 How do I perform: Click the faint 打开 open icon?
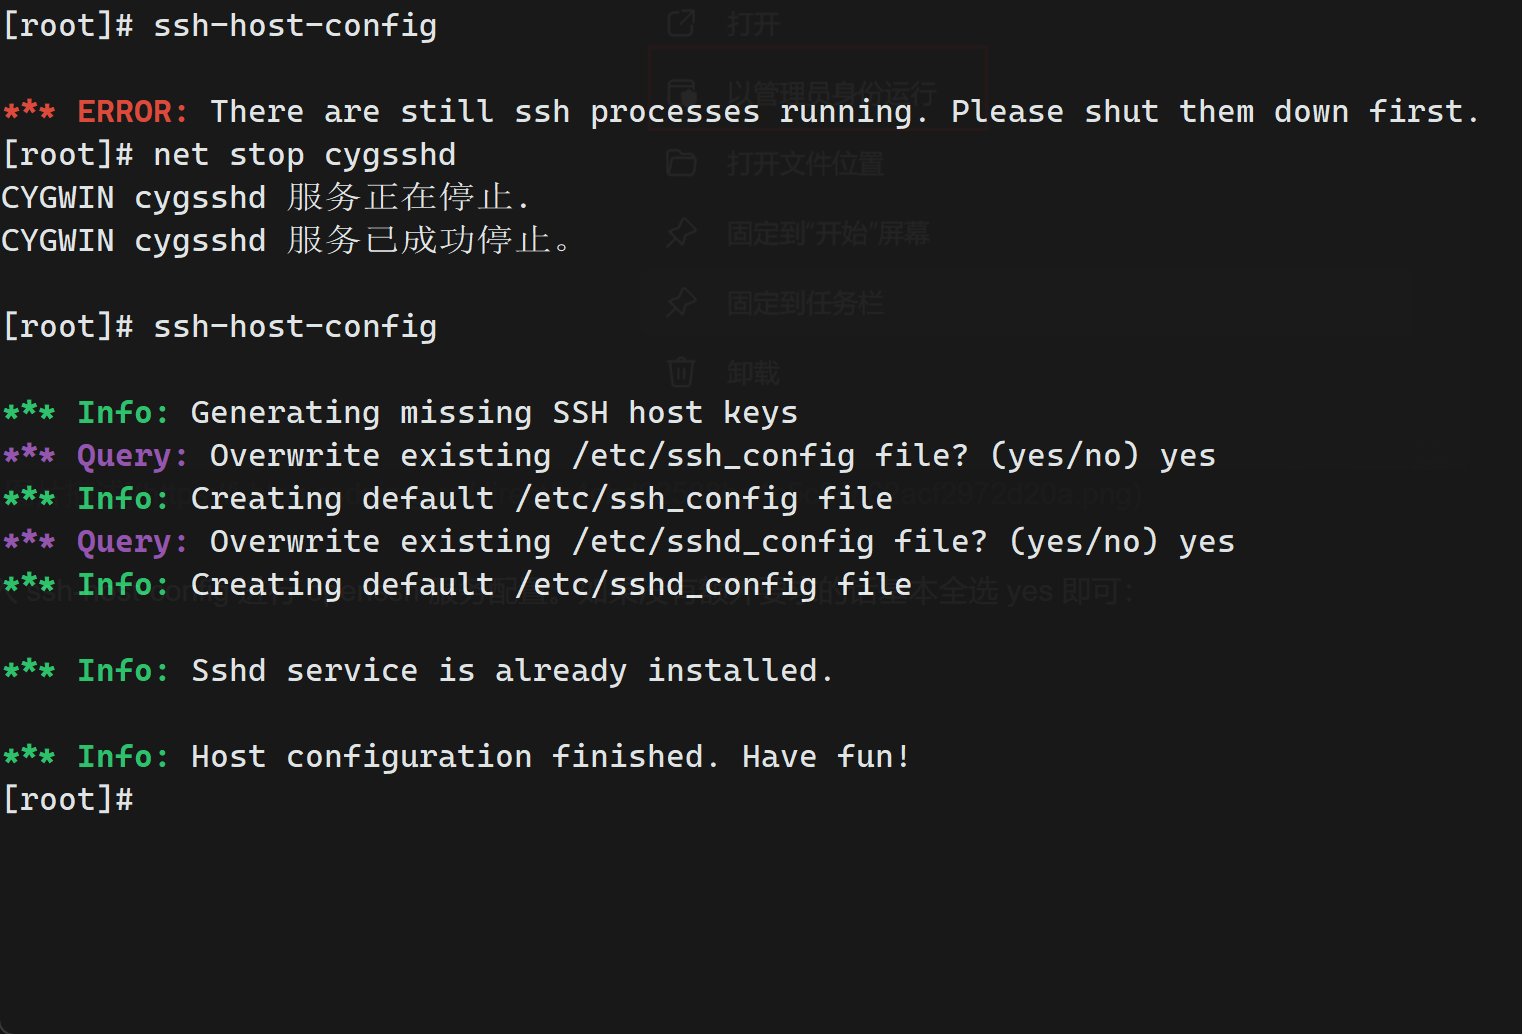[681, 23]
